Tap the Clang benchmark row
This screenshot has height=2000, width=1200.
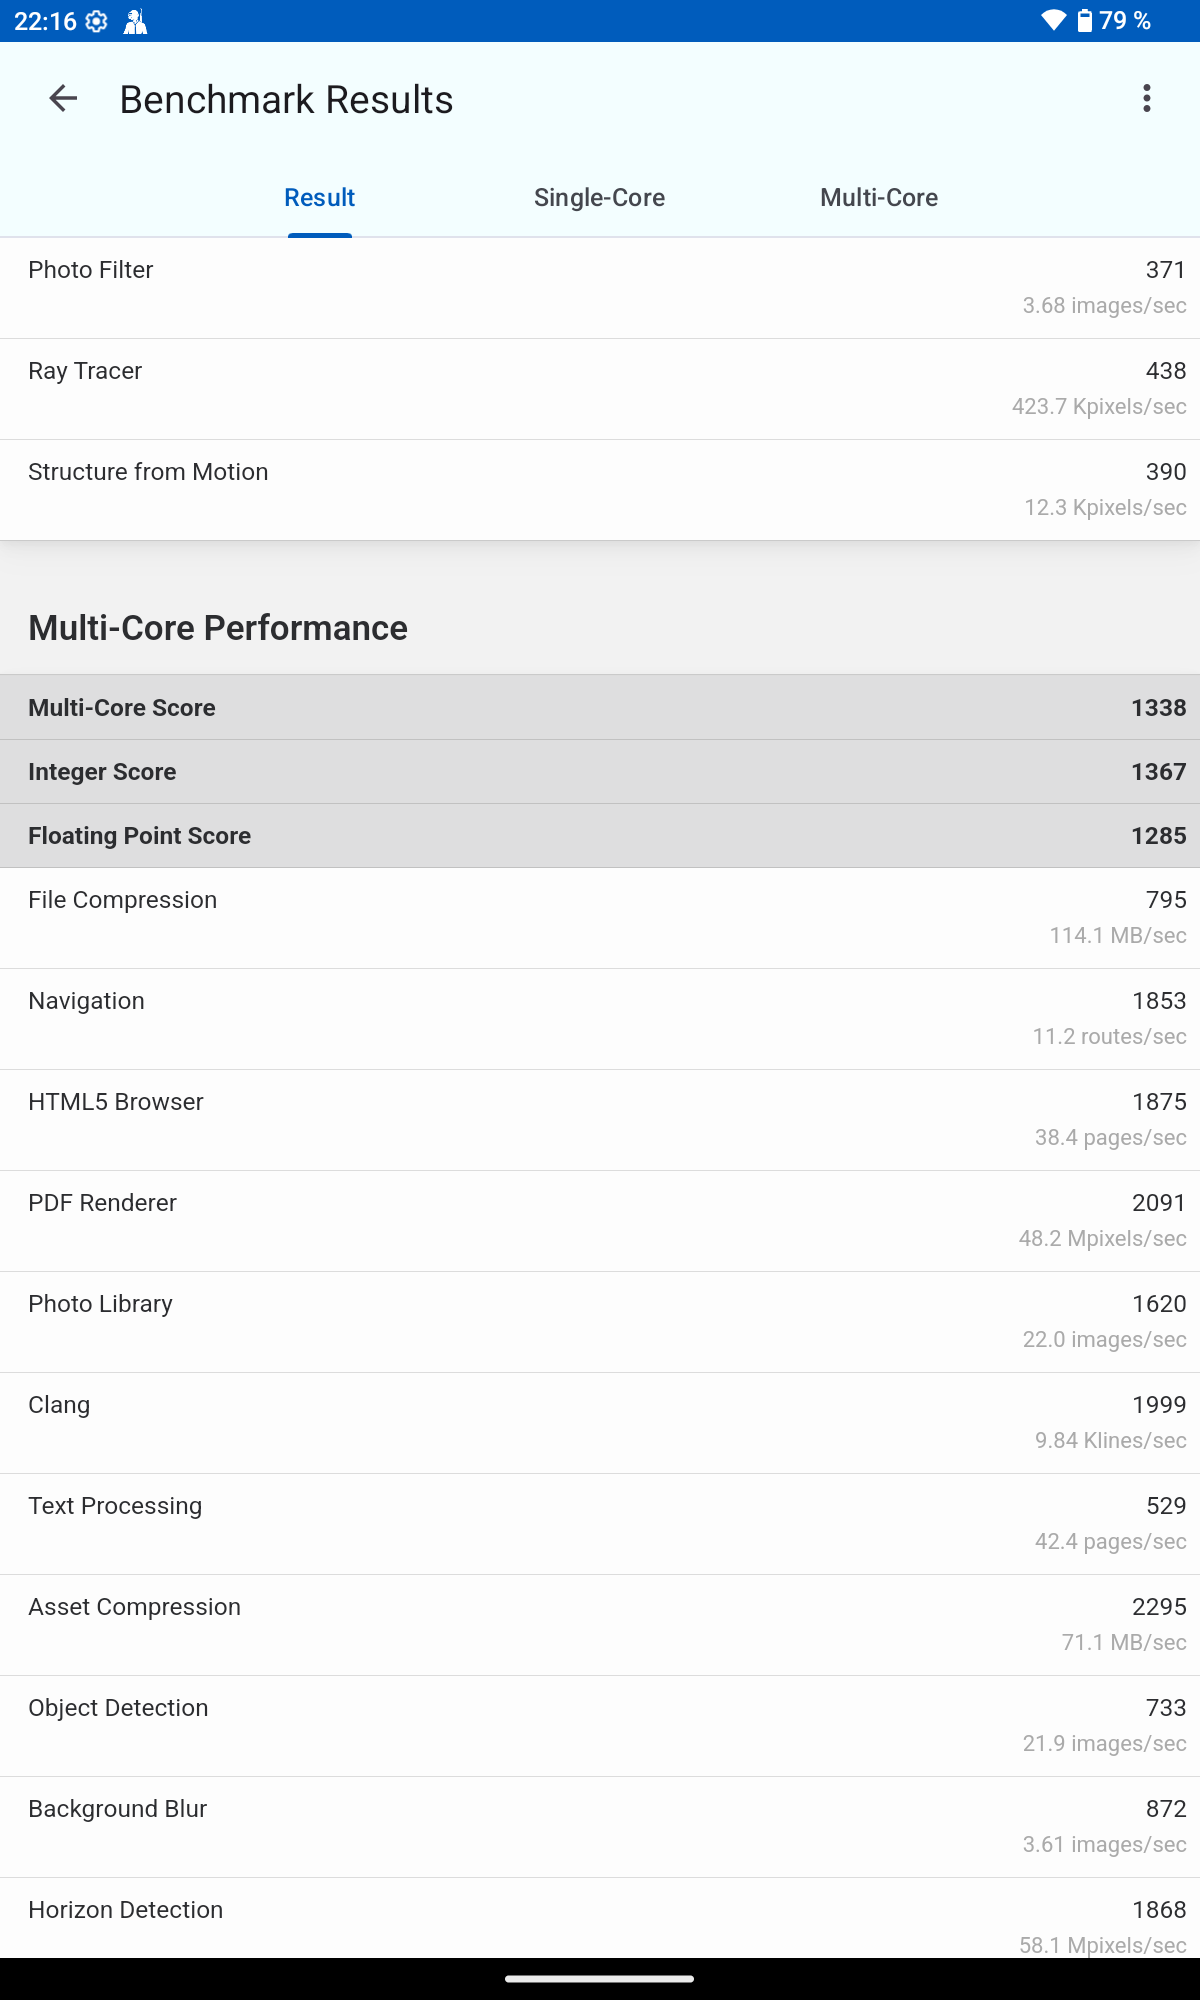click(x=600, y=1423)
